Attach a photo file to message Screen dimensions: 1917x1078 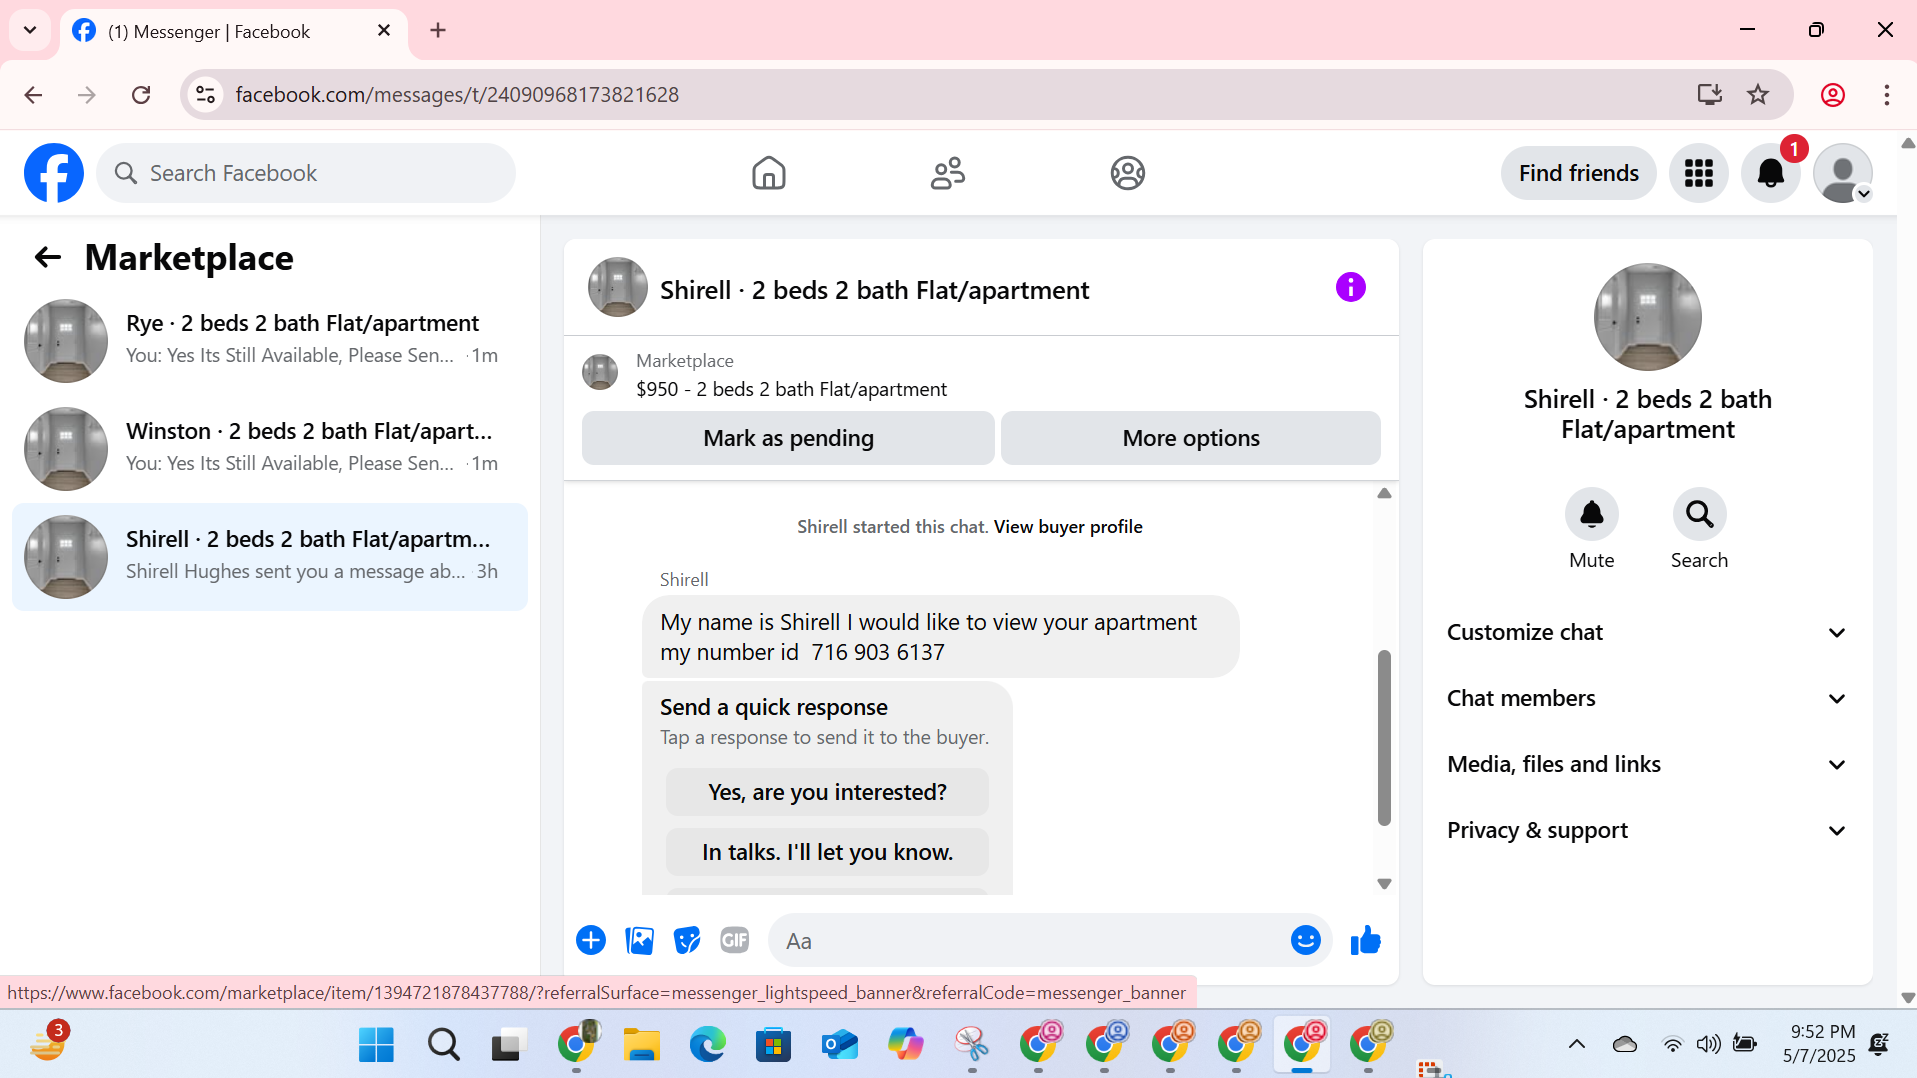(x=639, y=941)
